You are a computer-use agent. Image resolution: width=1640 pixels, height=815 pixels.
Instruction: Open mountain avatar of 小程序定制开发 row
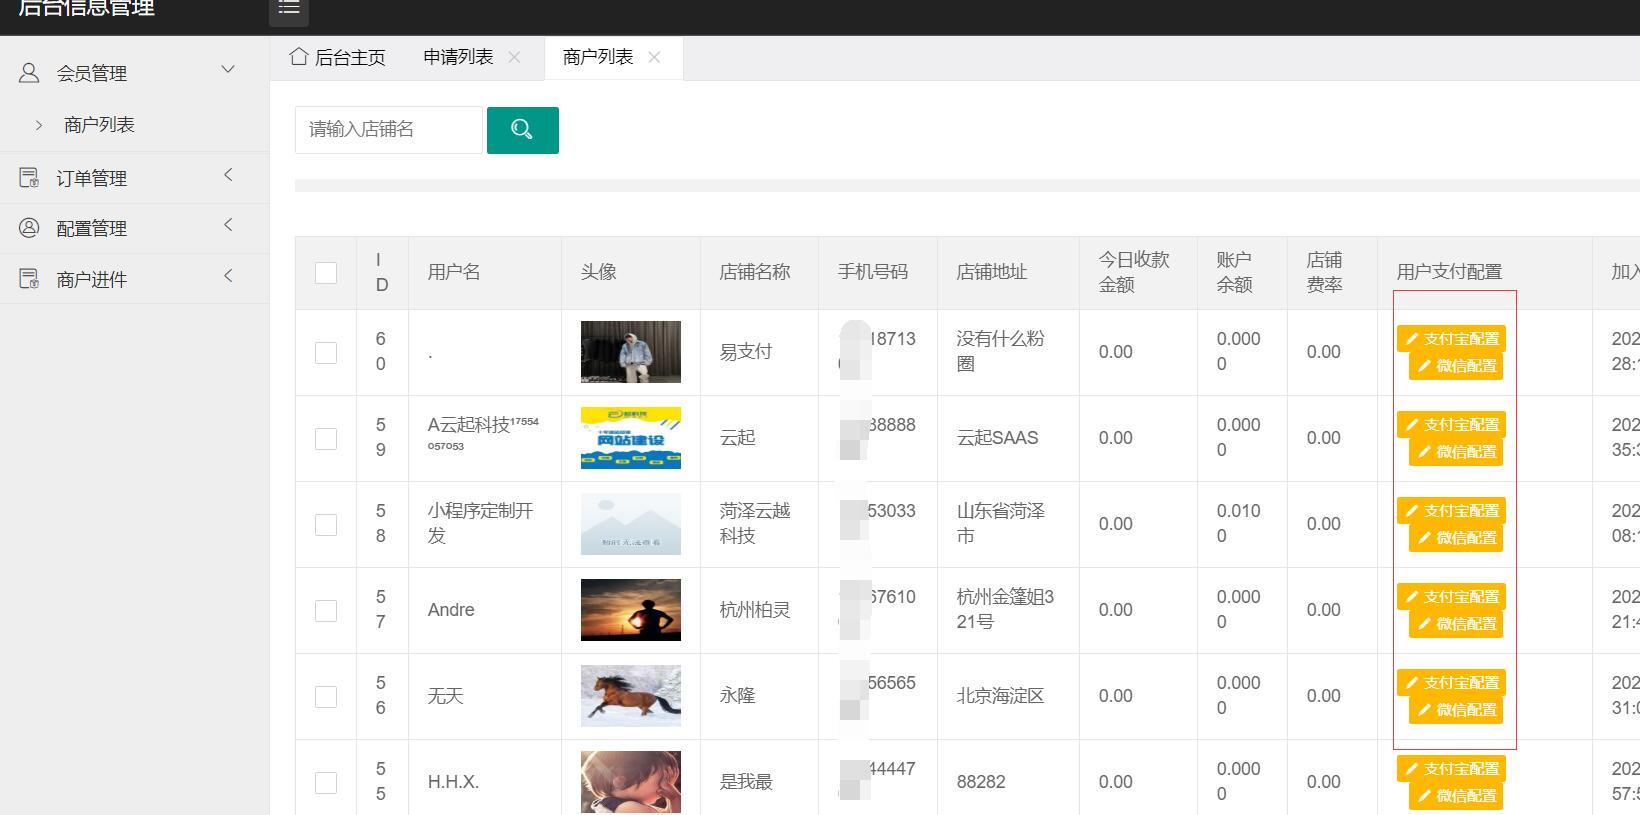click(x=631, y=524)
